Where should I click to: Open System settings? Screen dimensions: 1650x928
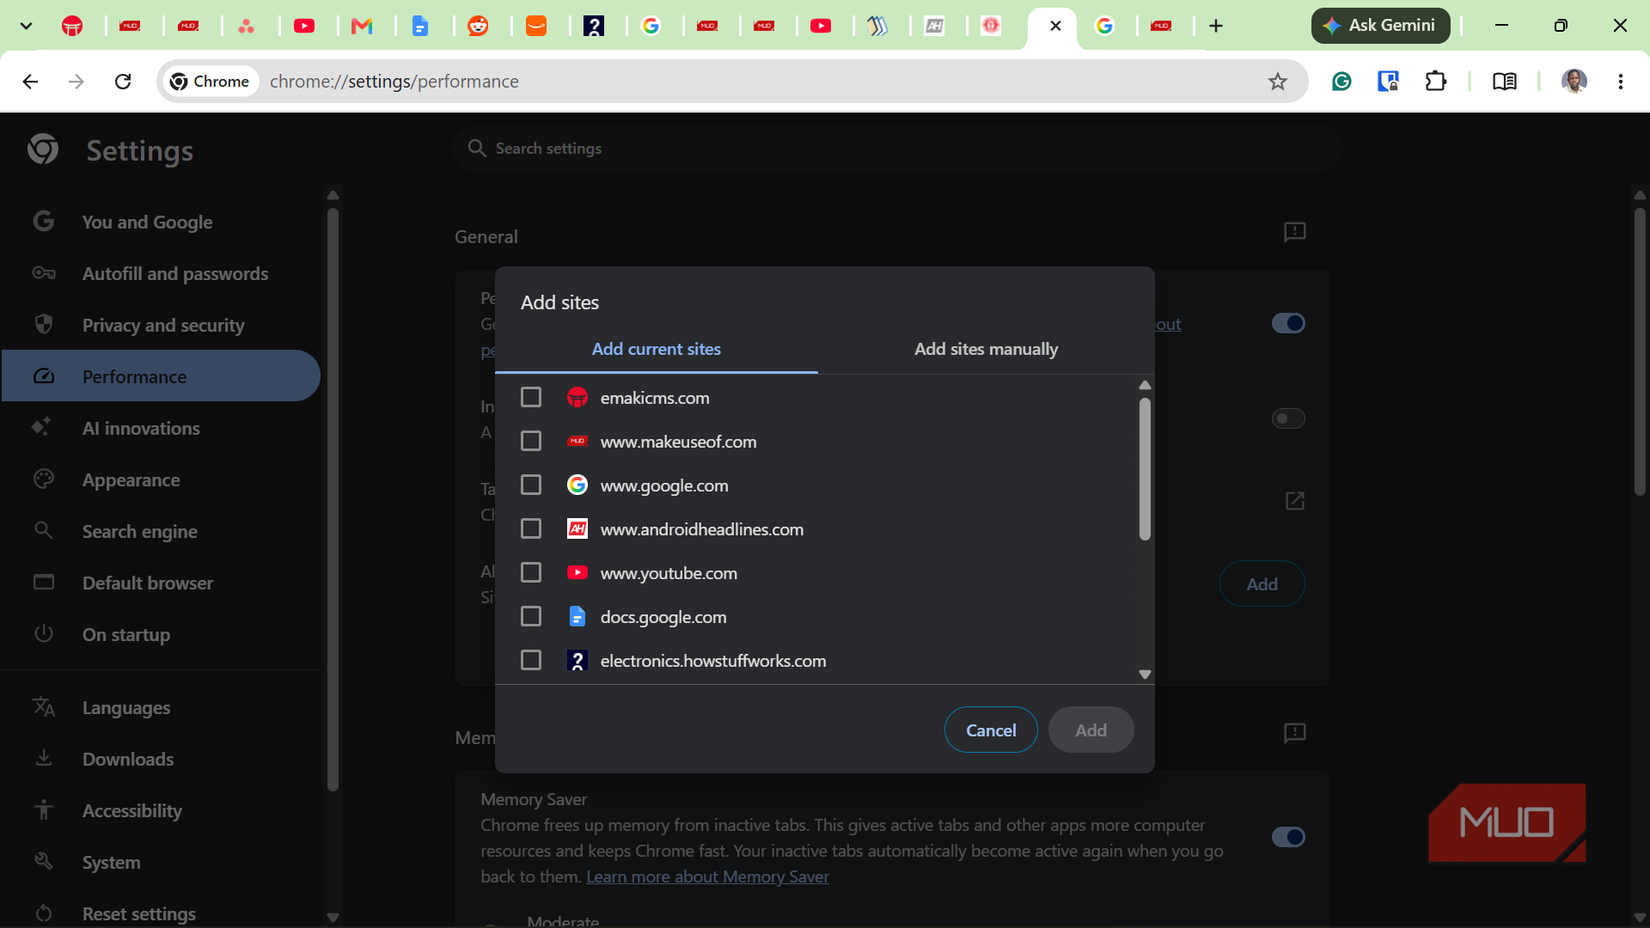[x=160, y=862]
